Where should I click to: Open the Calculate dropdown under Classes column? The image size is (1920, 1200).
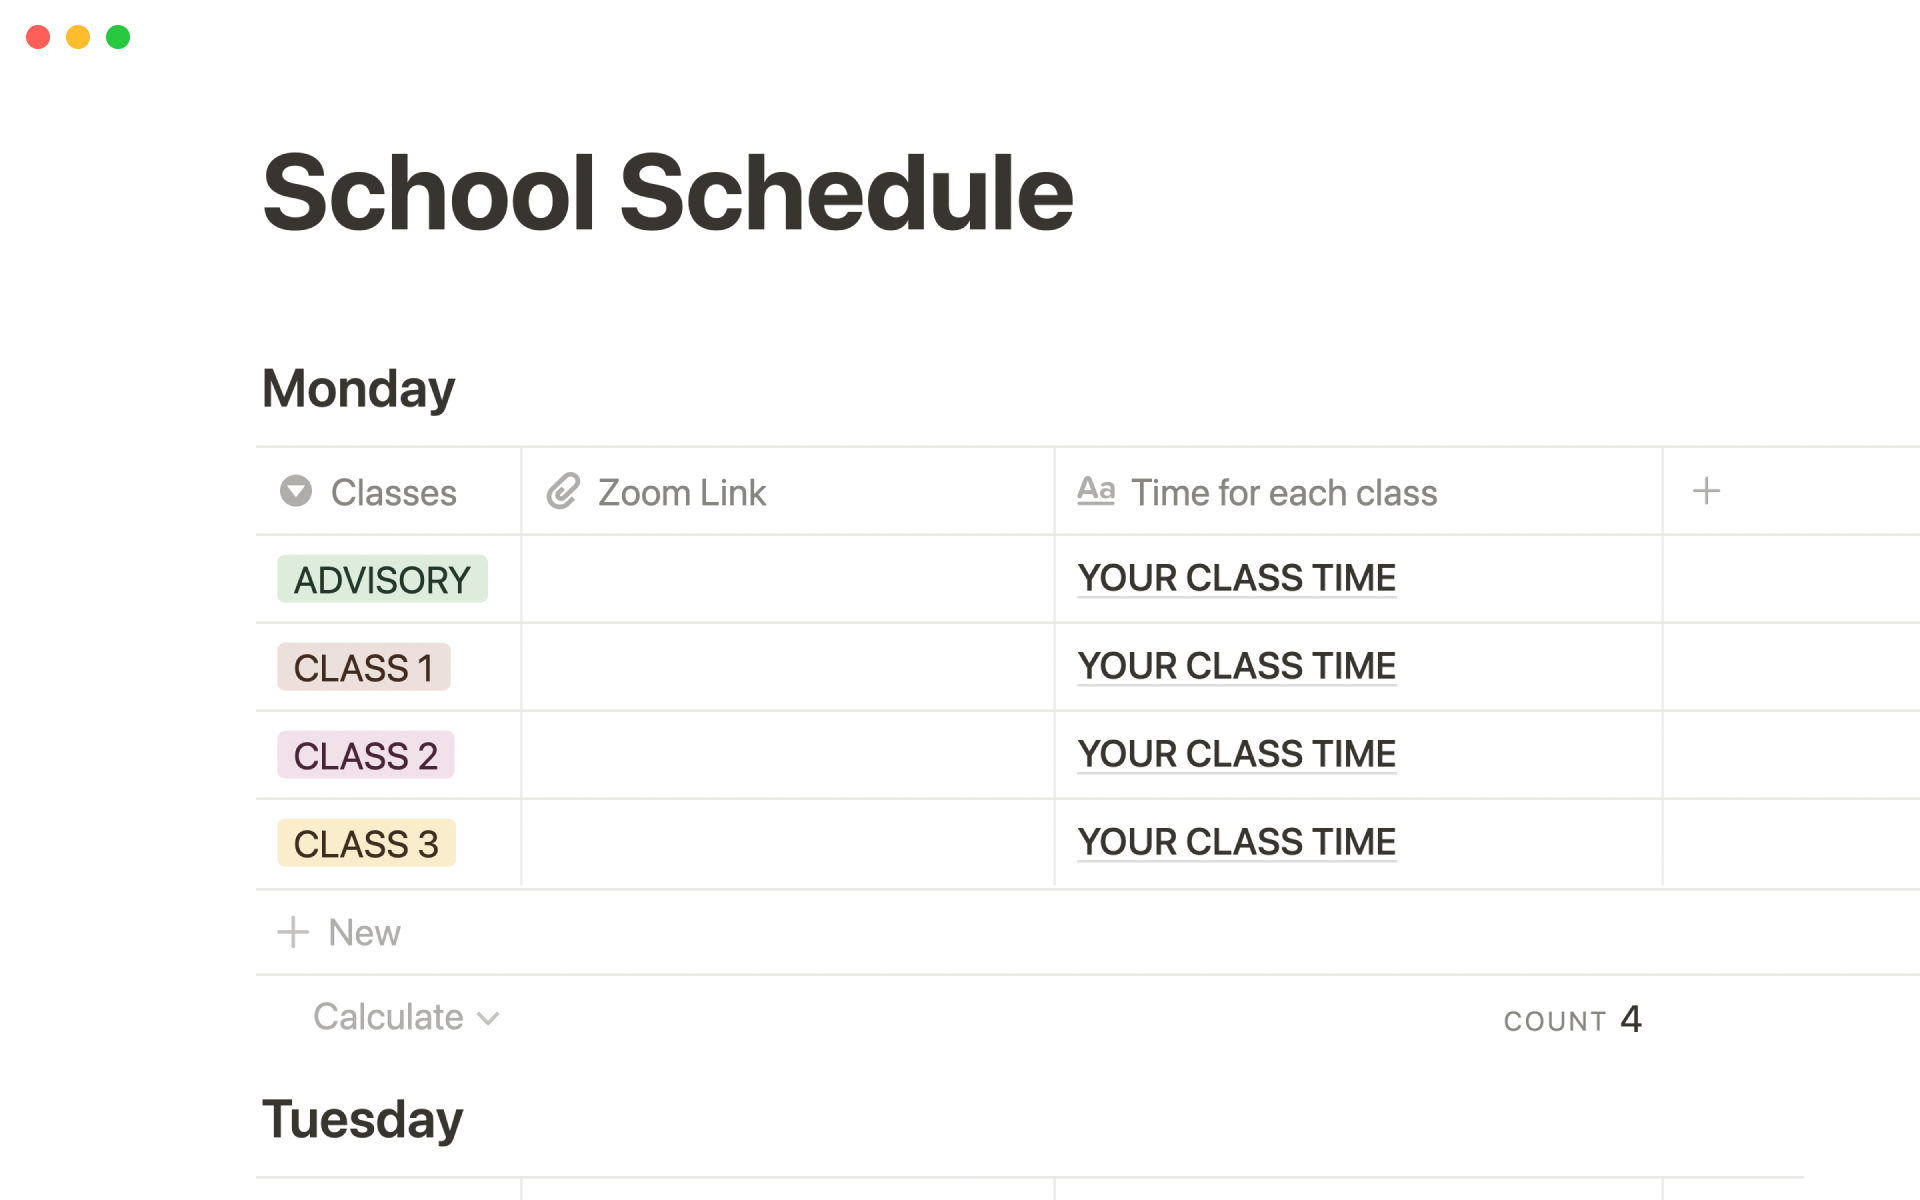(x=405, y=1017)
